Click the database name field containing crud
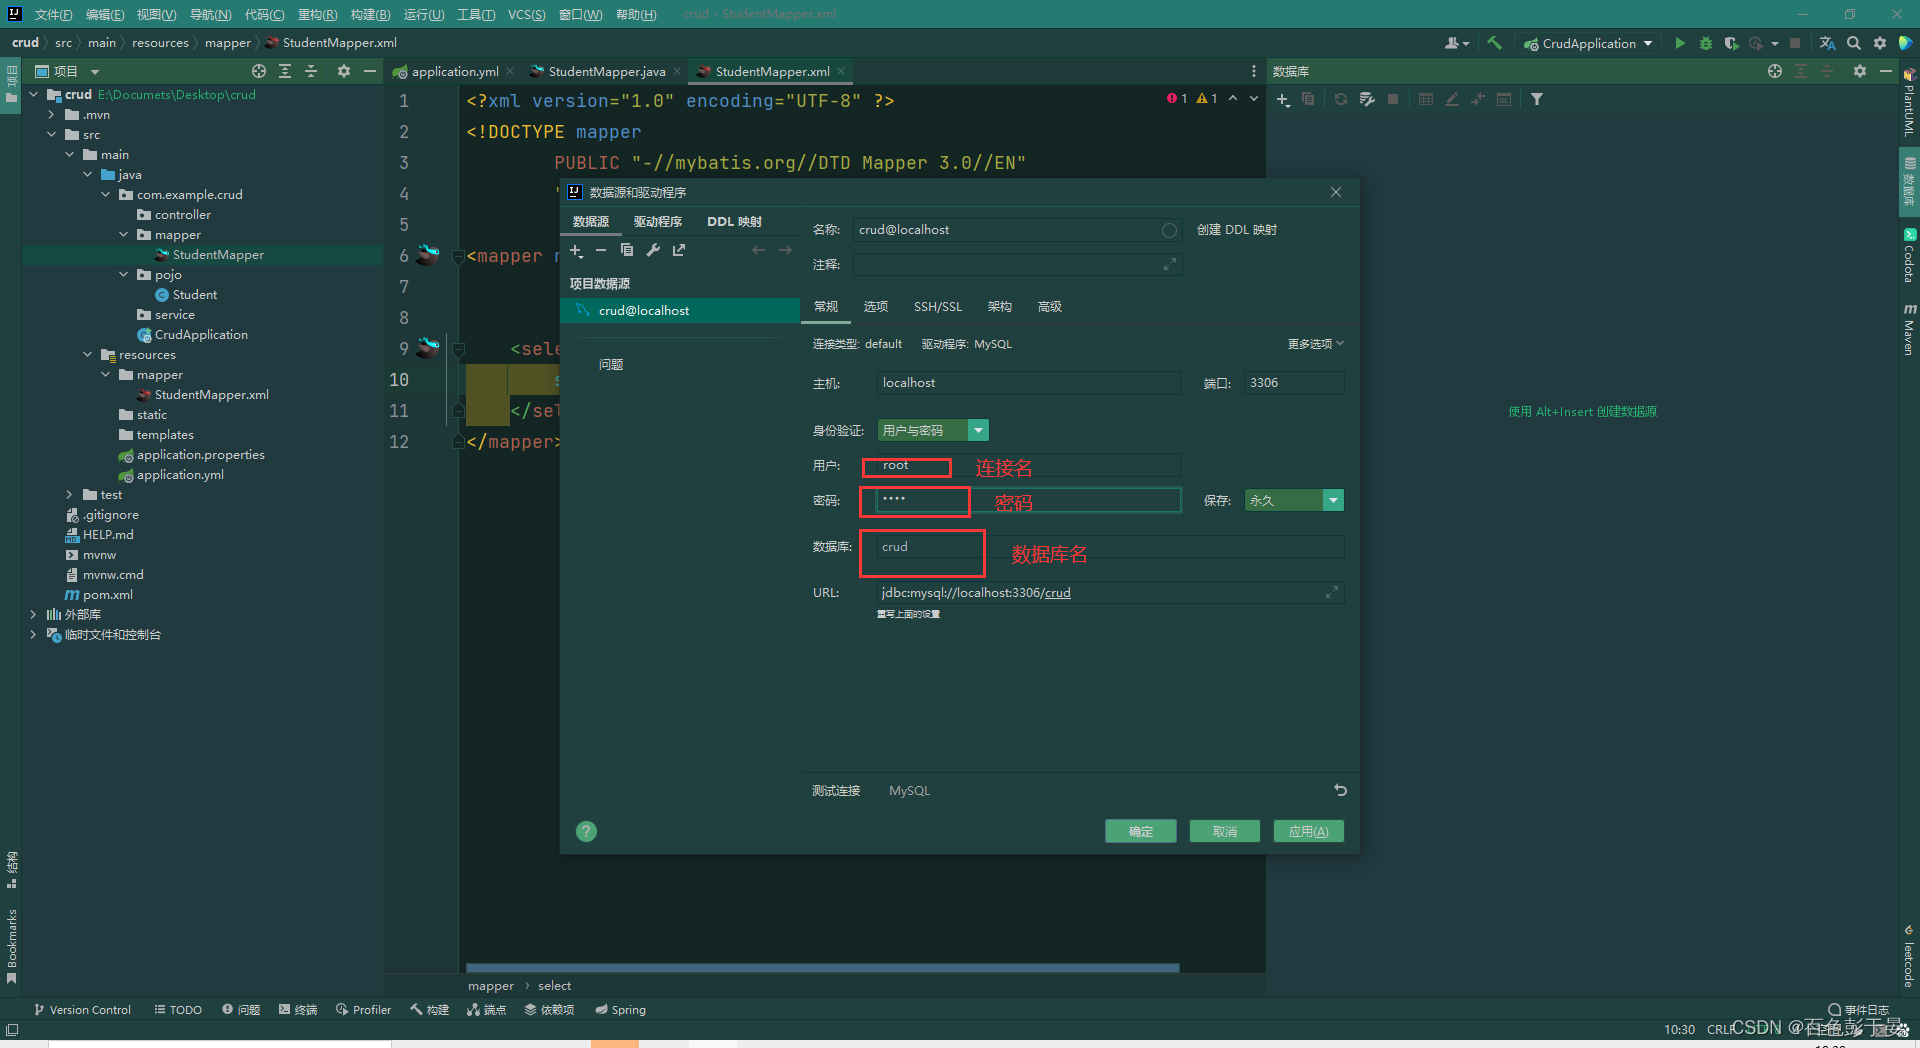Image resolution: width=1920 pixels, height=1048 pixels. (1110, 547)
